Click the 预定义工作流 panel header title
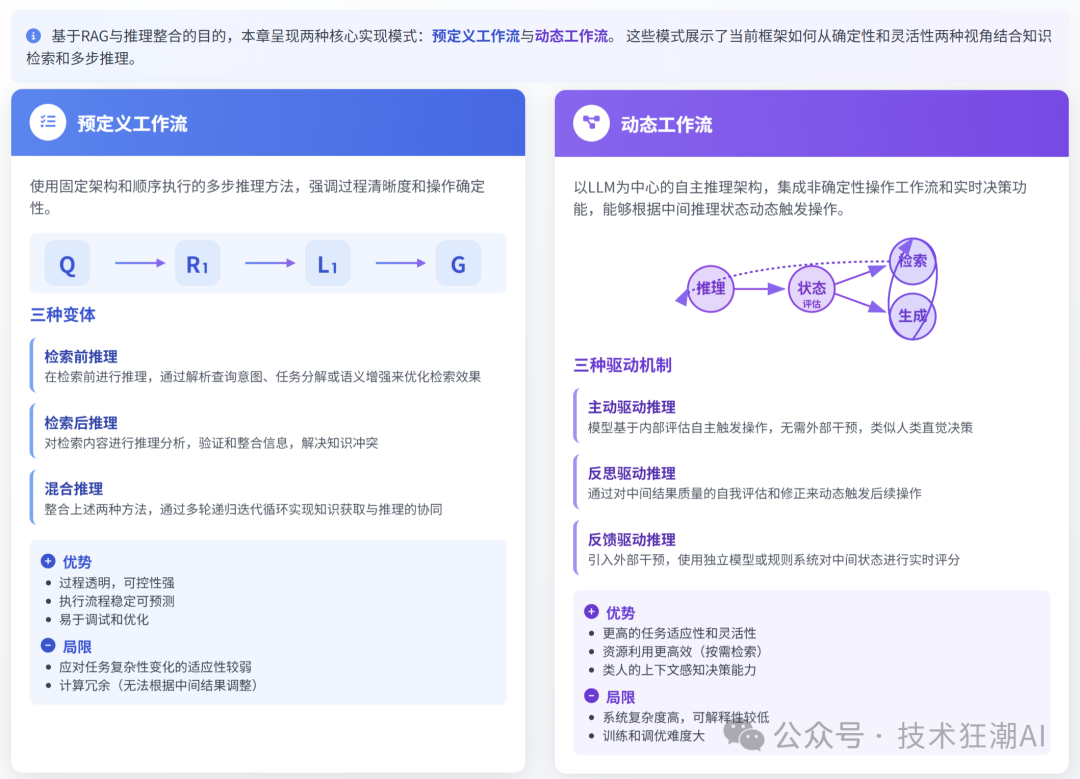1080x779 pixels. (132, 124)
